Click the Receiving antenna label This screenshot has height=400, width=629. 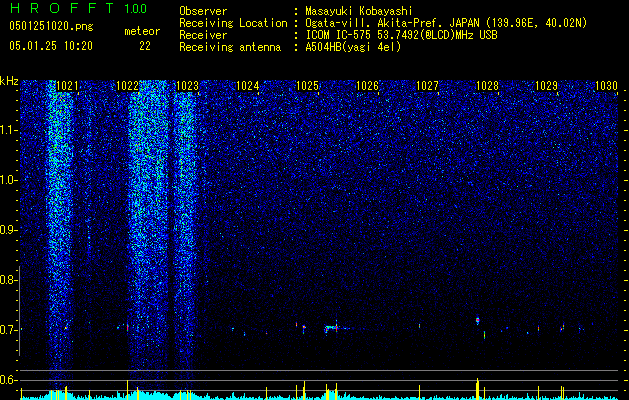click(x=230, y=47)
